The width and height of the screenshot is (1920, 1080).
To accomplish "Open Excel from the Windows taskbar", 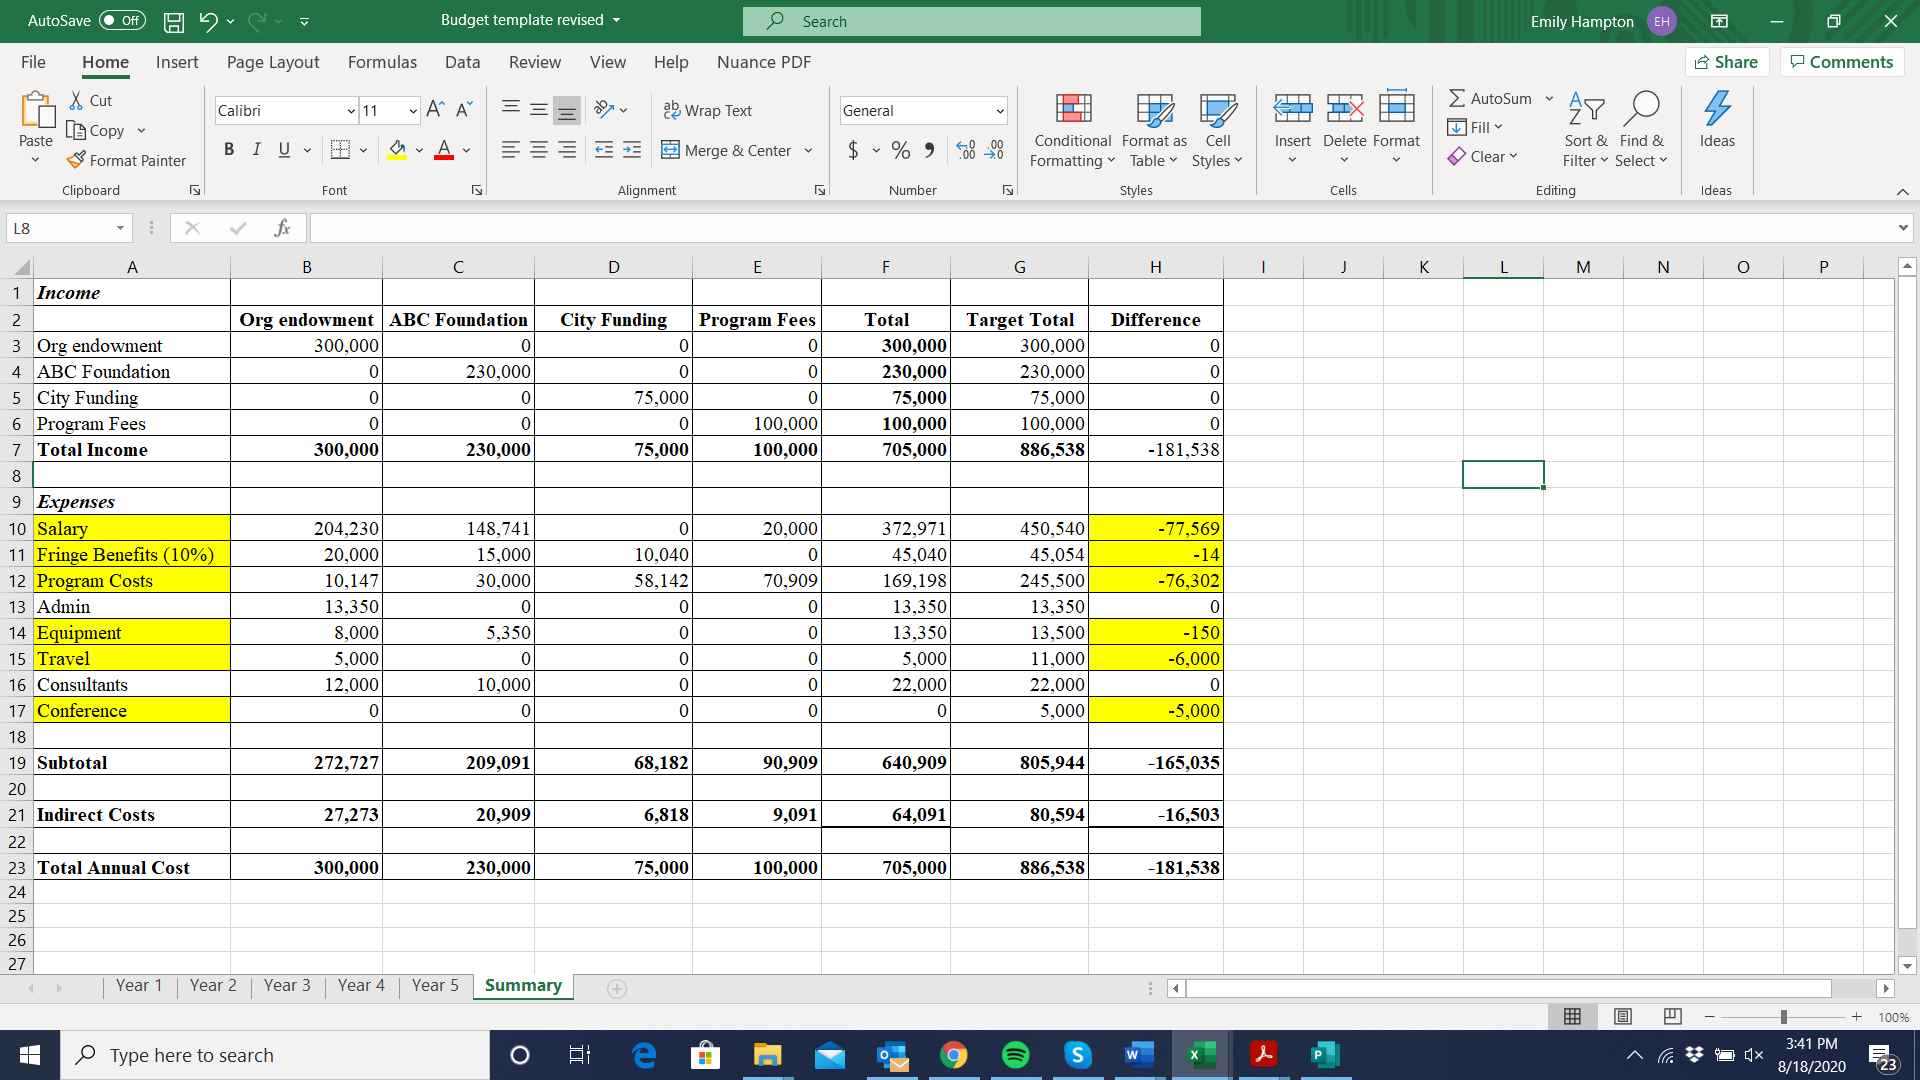I will point(1201,1055).
